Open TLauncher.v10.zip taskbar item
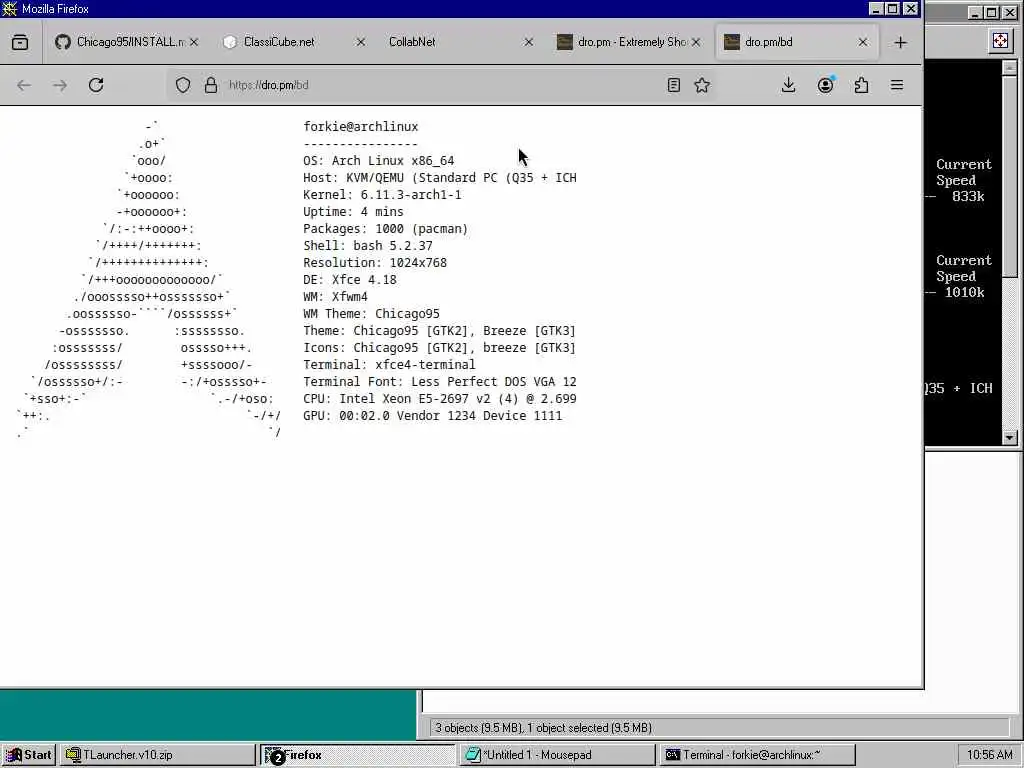The height and width of the screenshot is (768, 1024). click(157, 755)
